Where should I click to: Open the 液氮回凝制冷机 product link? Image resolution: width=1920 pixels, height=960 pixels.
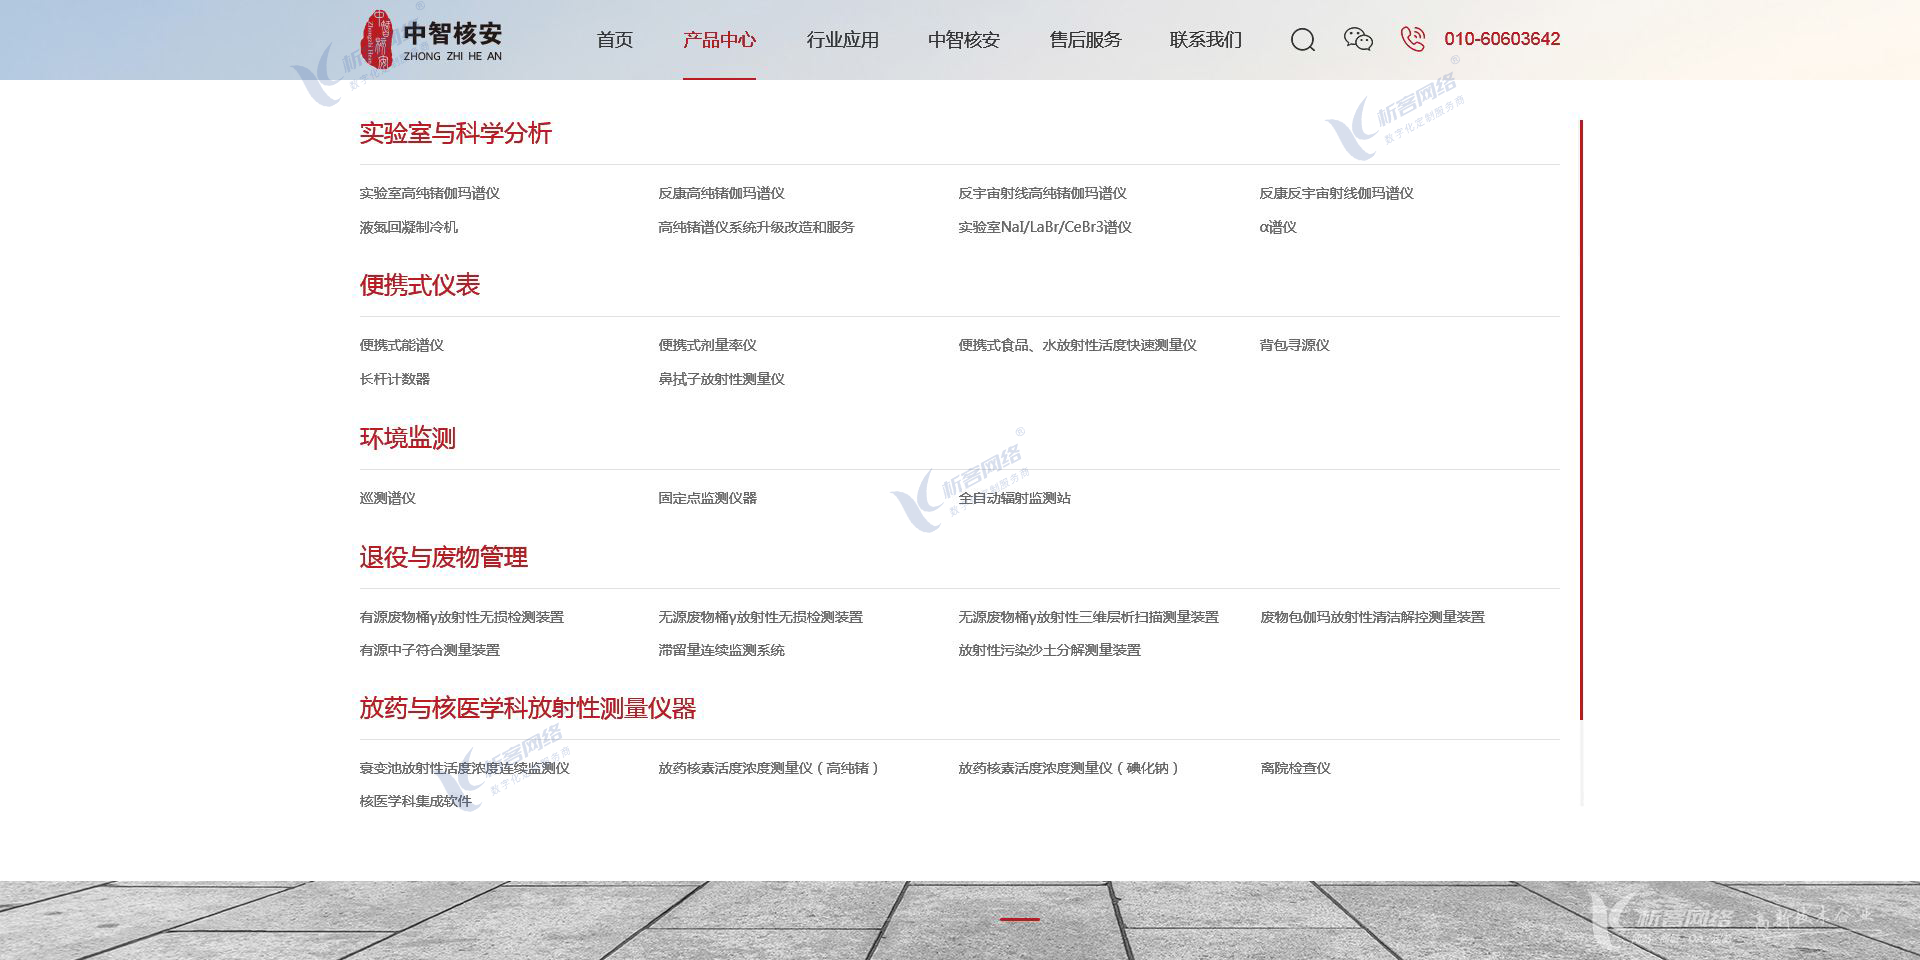pyautogui.click(x=408, y=227)
